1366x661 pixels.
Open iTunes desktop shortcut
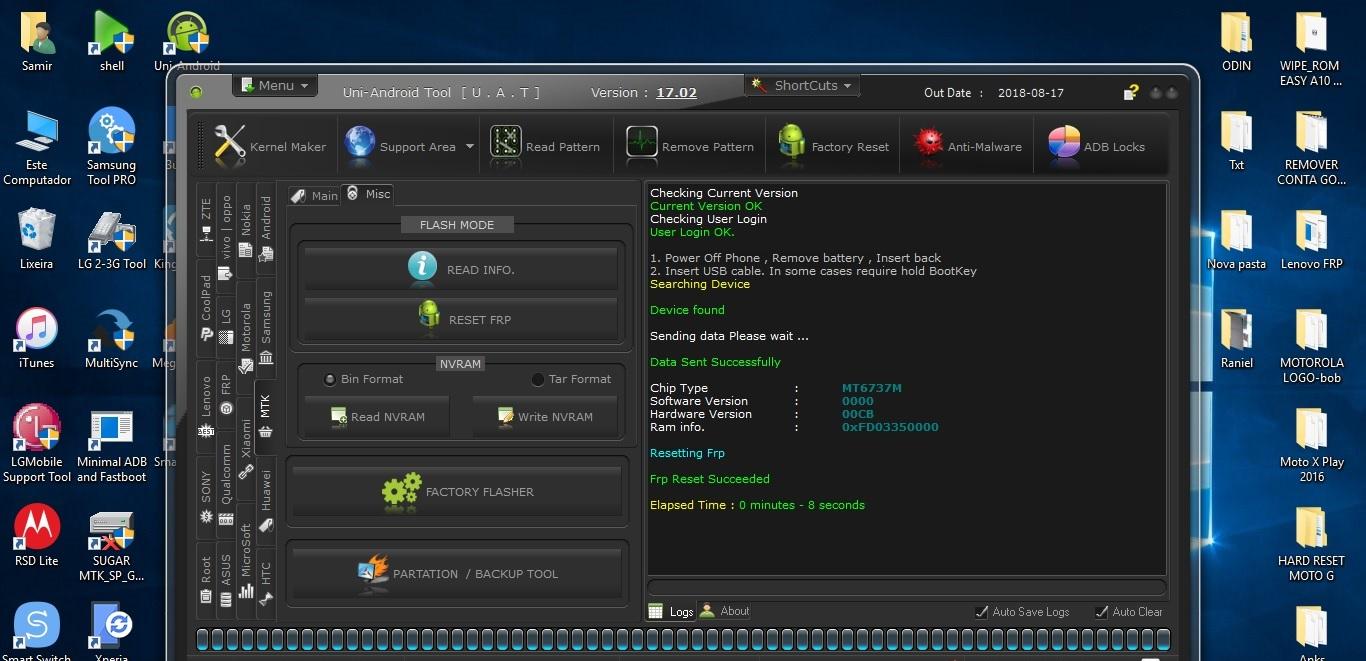(x=37, y=338)
